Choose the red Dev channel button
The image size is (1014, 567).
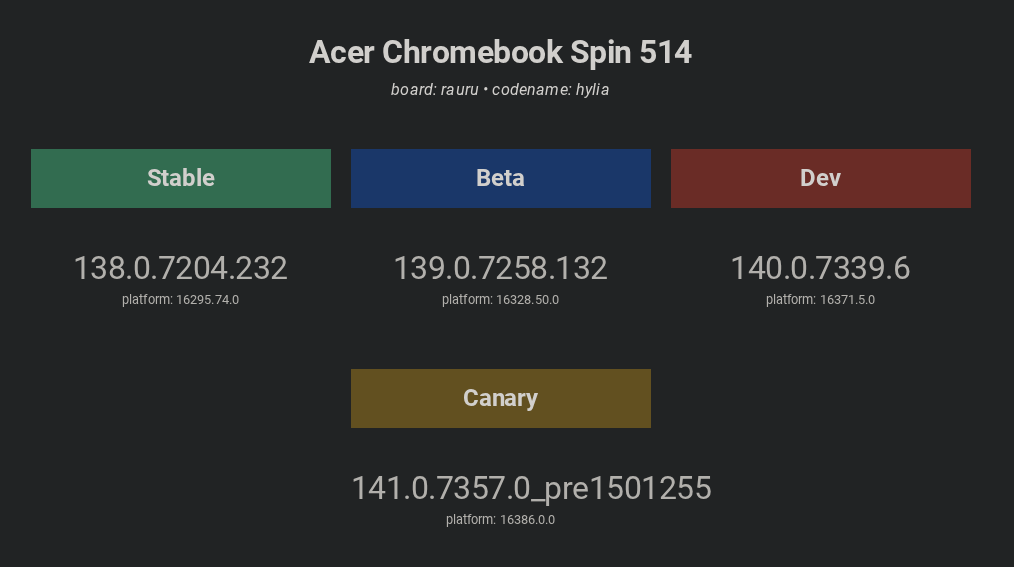[821, 178]
